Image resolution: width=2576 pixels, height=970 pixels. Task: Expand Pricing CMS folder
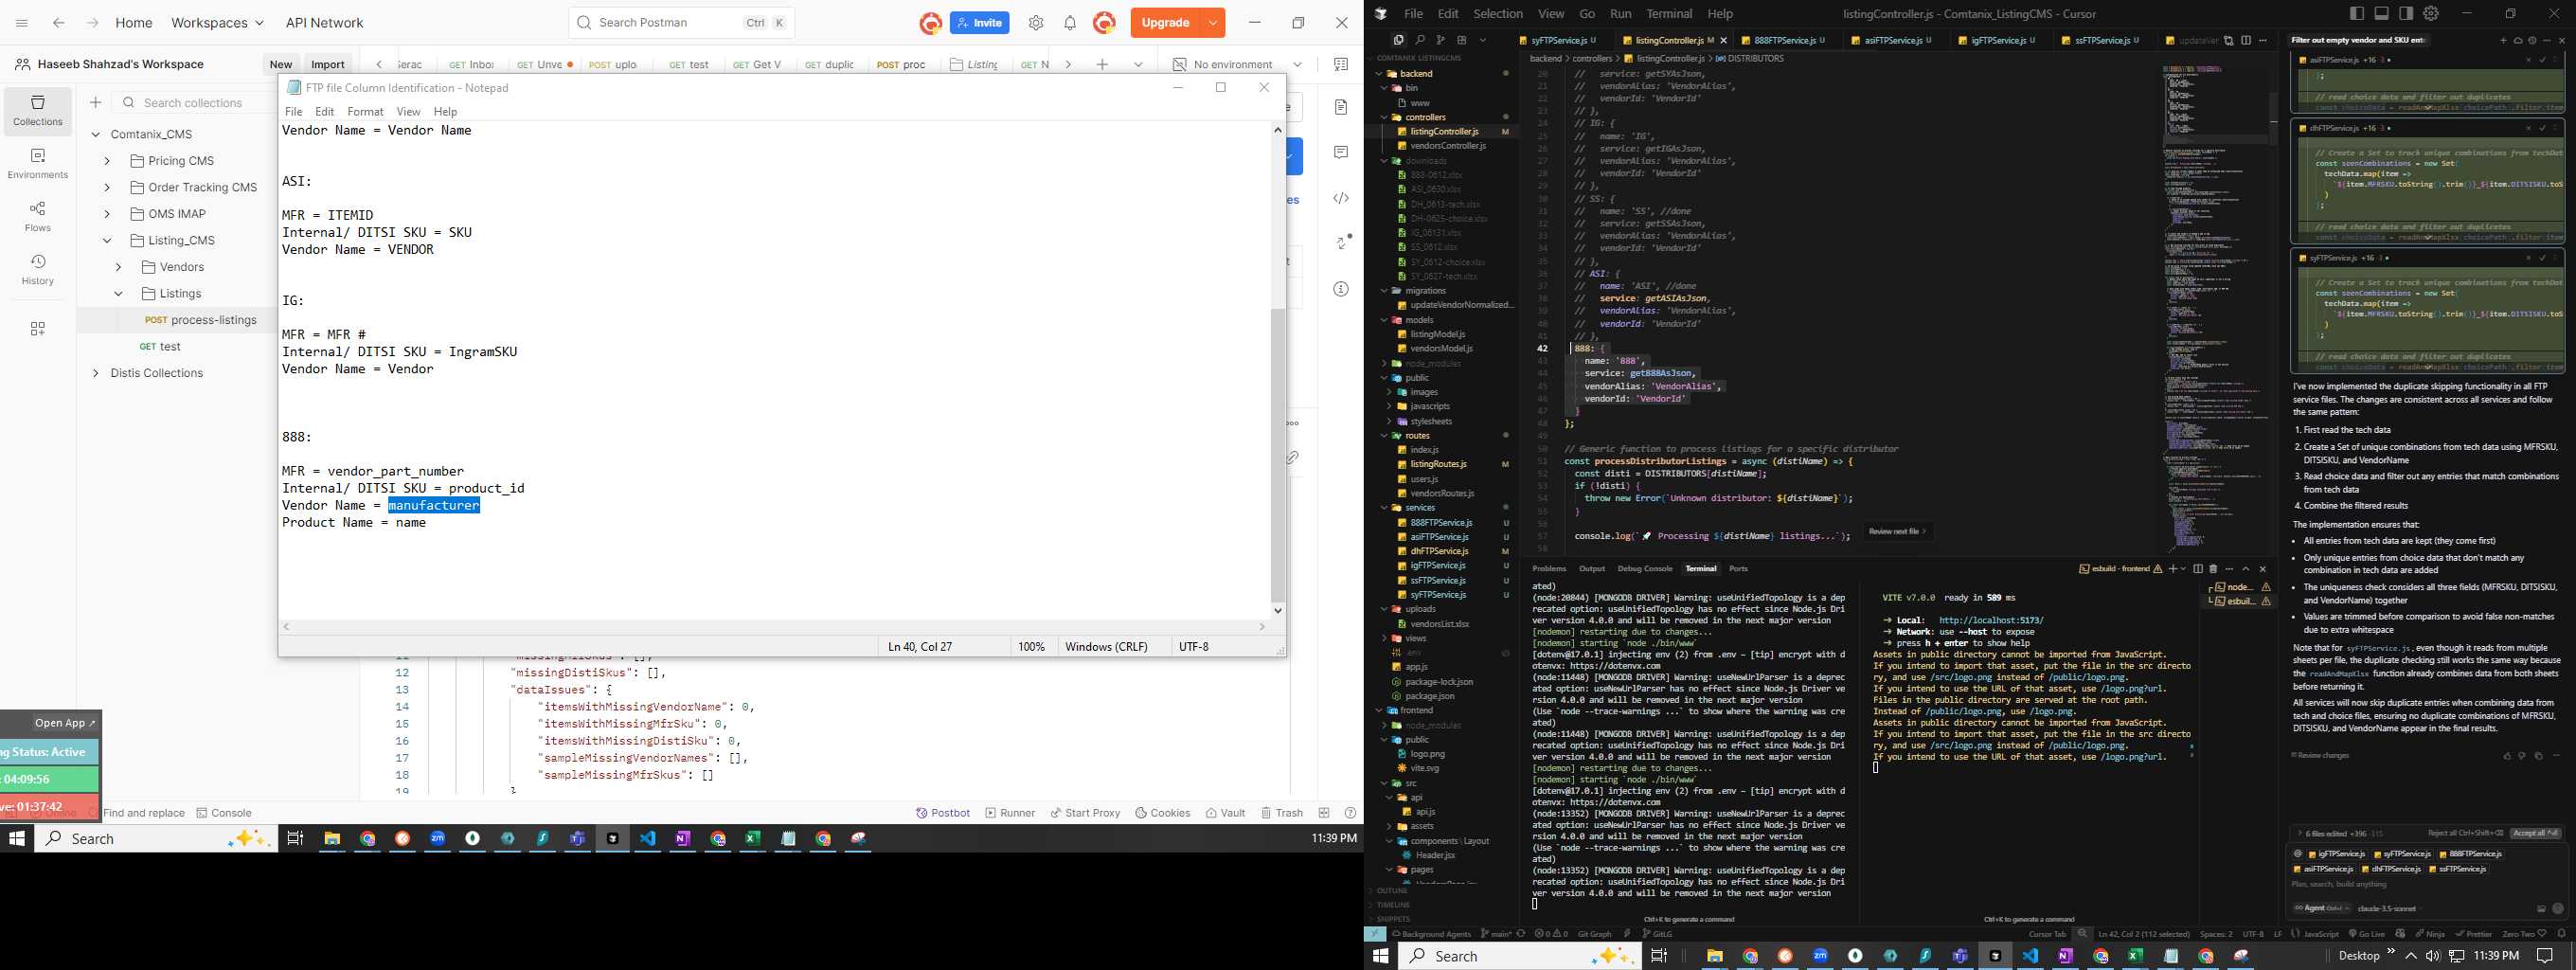(x=107, y=161)
